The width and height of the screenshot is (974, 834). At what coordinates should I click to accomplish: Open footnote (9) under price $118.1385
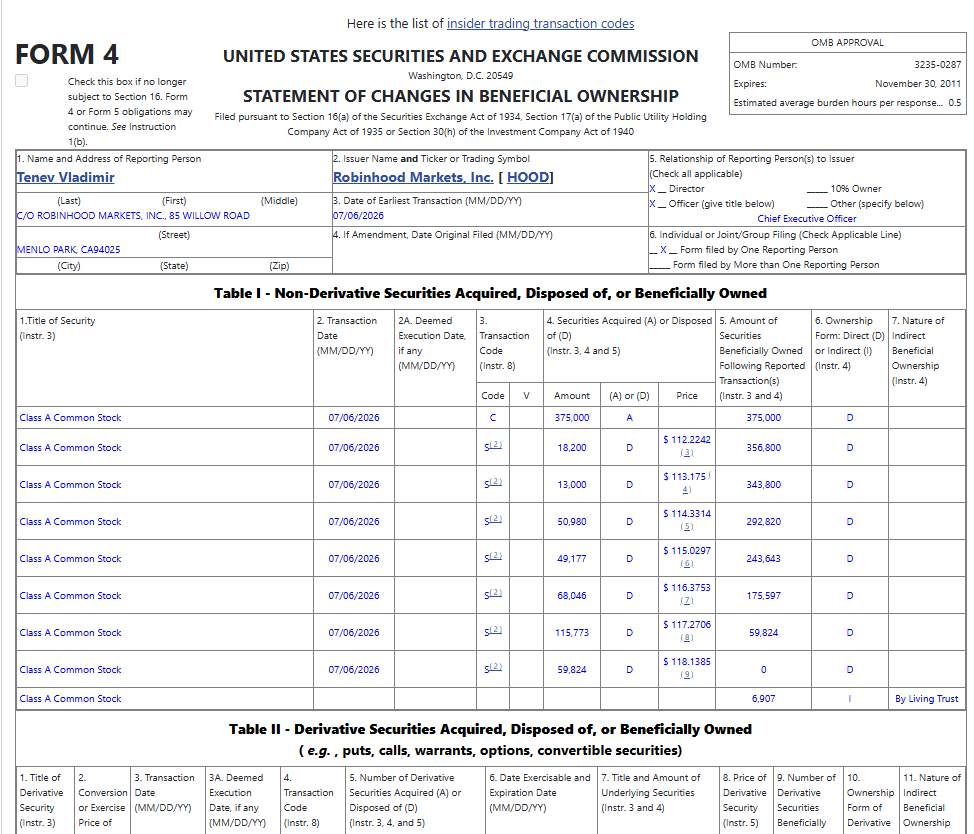[686, 675]
